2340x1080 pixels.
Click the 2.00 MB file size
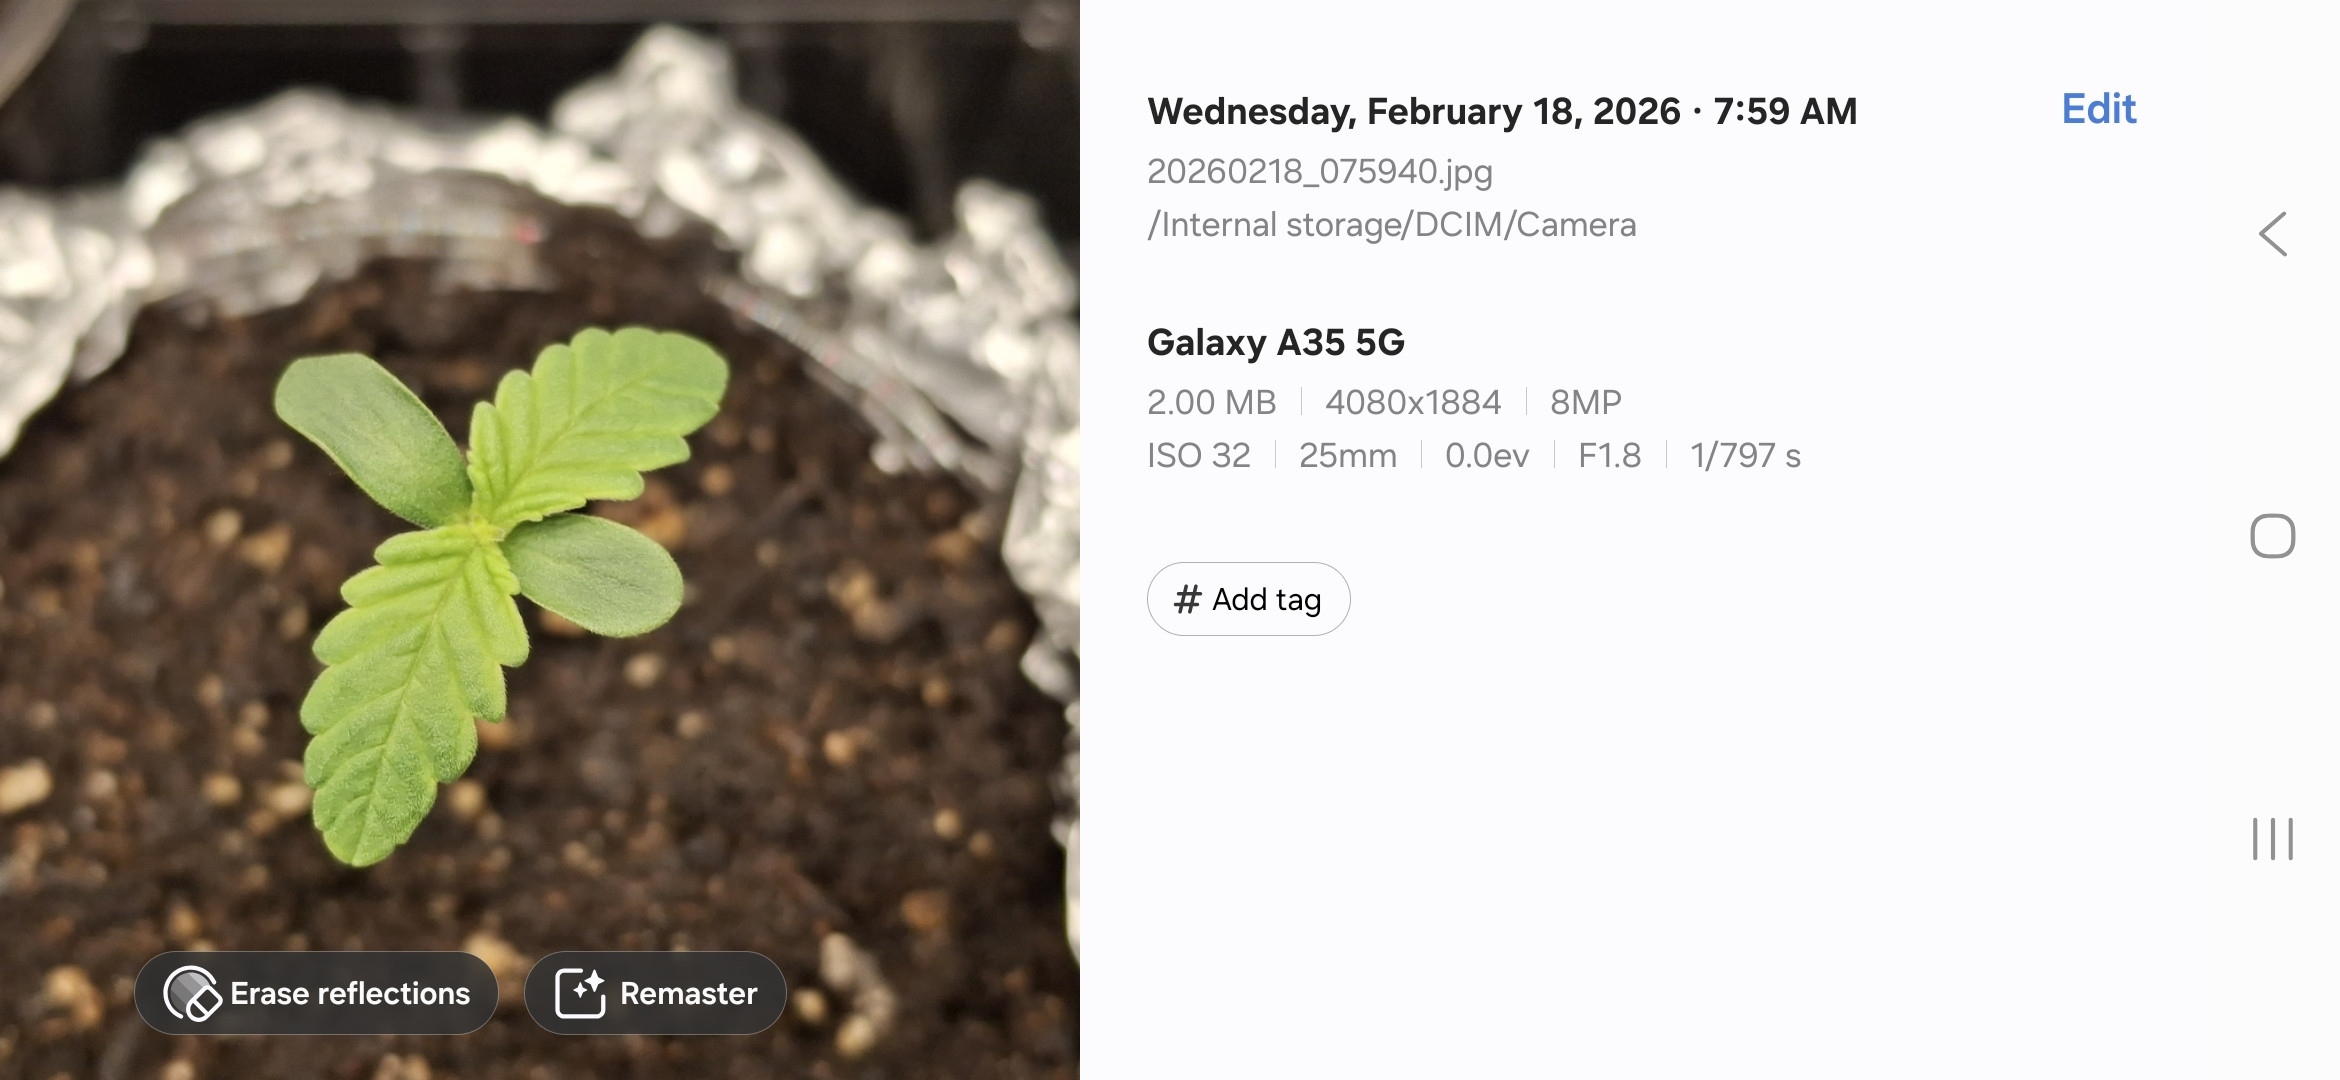1211,402
